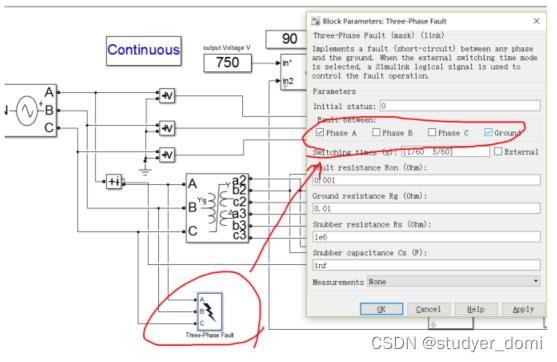Select the middle voltage measurement block
Screen dimensions: 557x362
pyautogui.click(x=167, y=128)
